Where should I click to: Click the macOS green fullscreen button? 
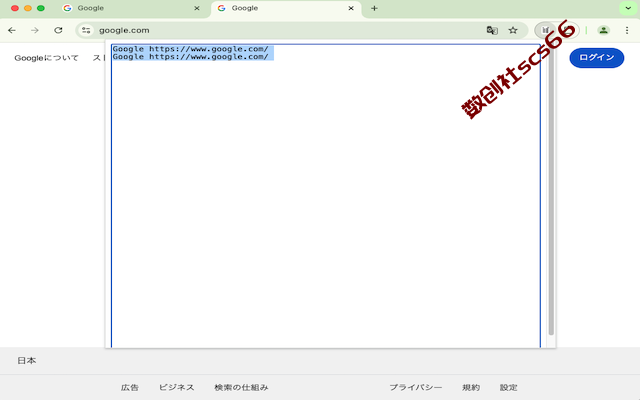tap(41, 8)
